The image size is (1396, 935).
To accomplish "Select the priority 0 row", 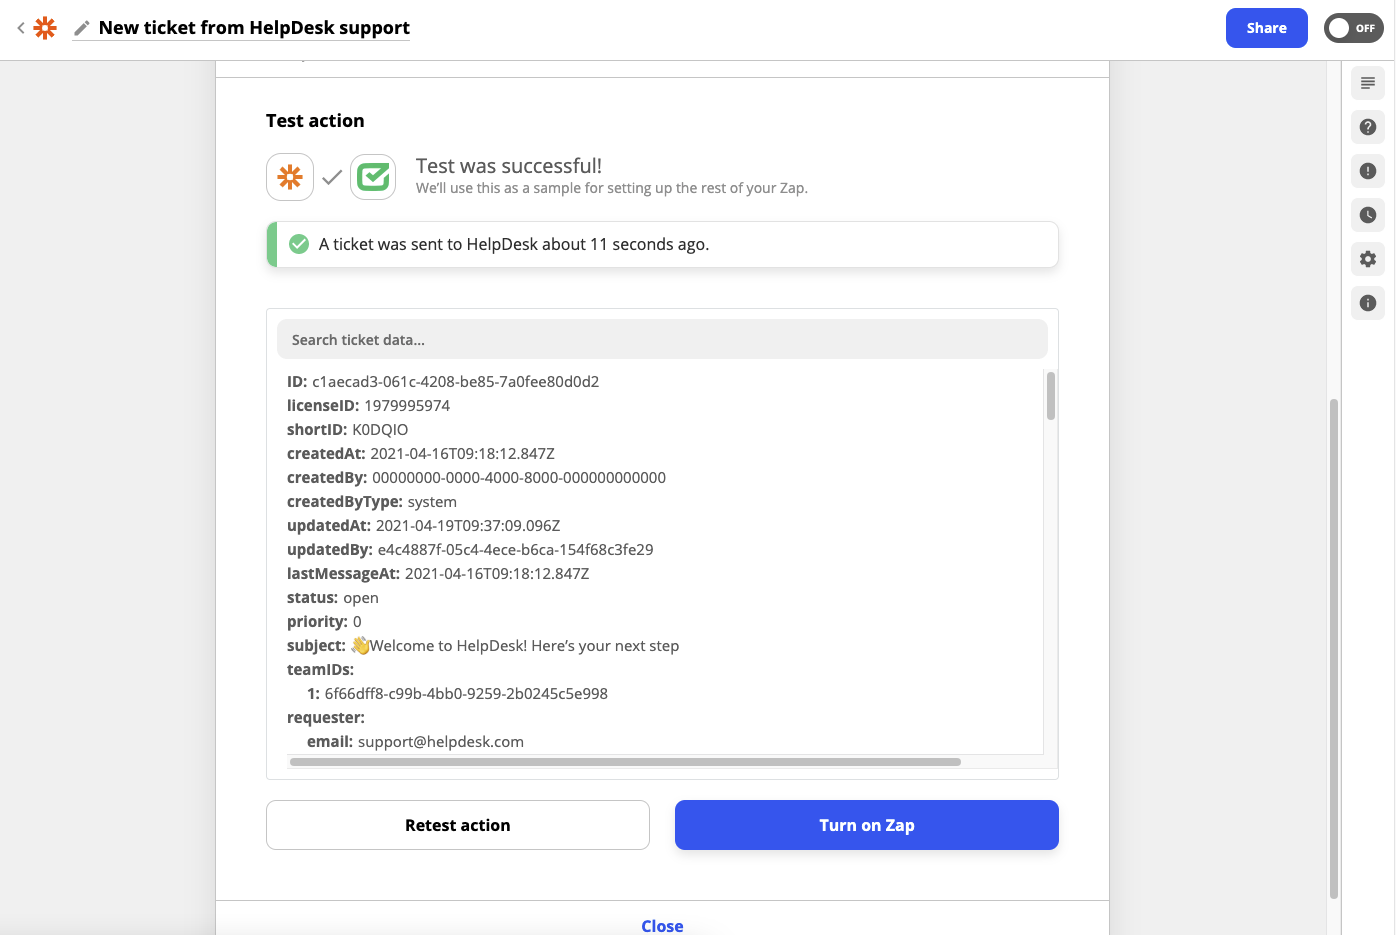I will click(x=324, y=622).
